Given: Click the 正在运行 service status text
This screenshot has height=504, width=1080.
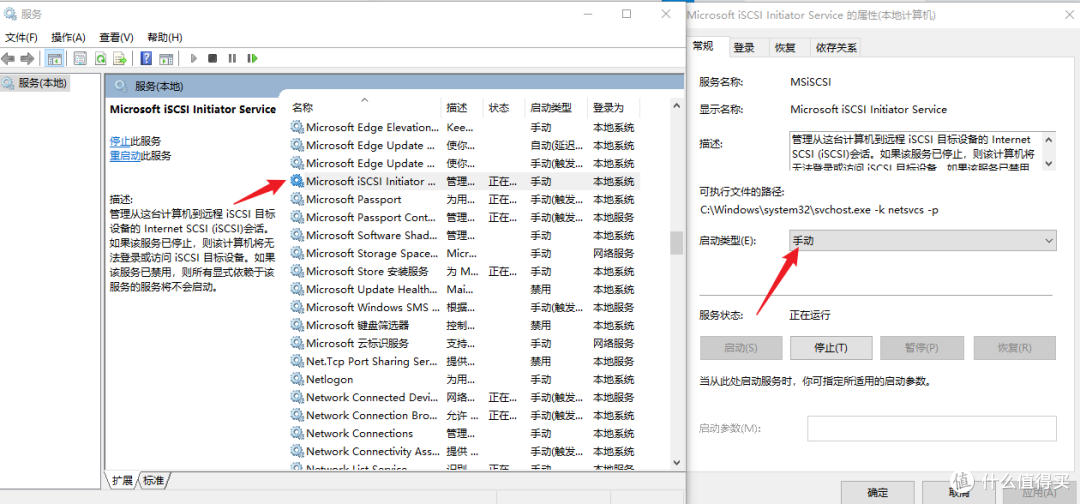Looking at the screenshot, I should [810, 315].
